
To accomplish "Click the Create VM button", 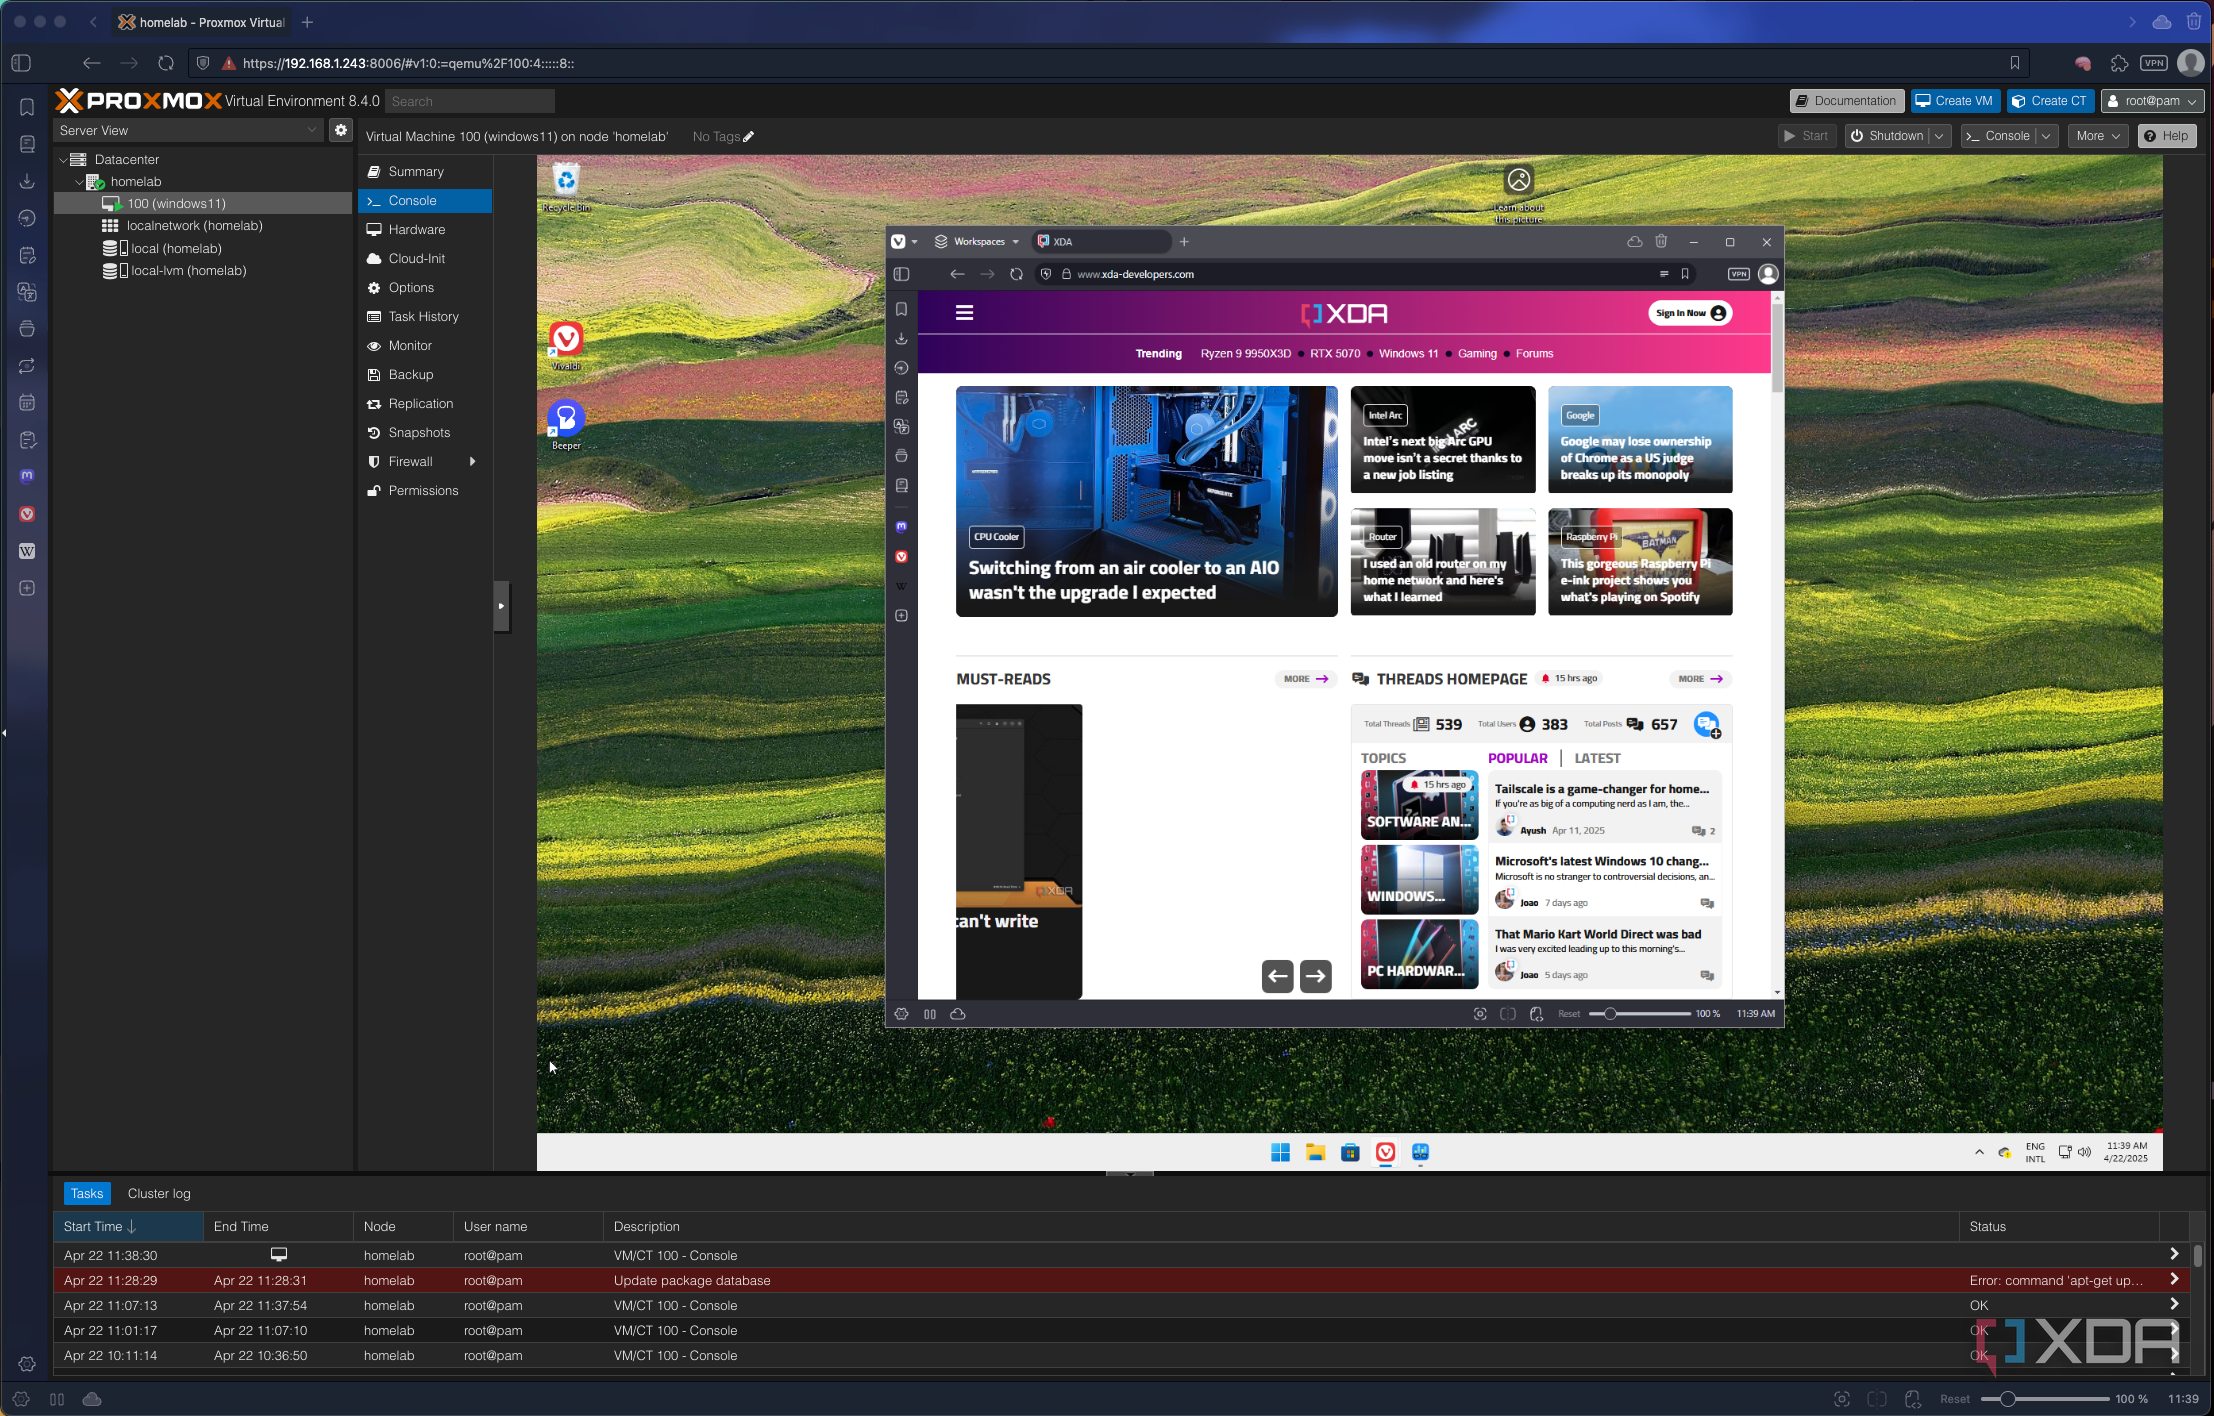I will tap(1954, 101).
